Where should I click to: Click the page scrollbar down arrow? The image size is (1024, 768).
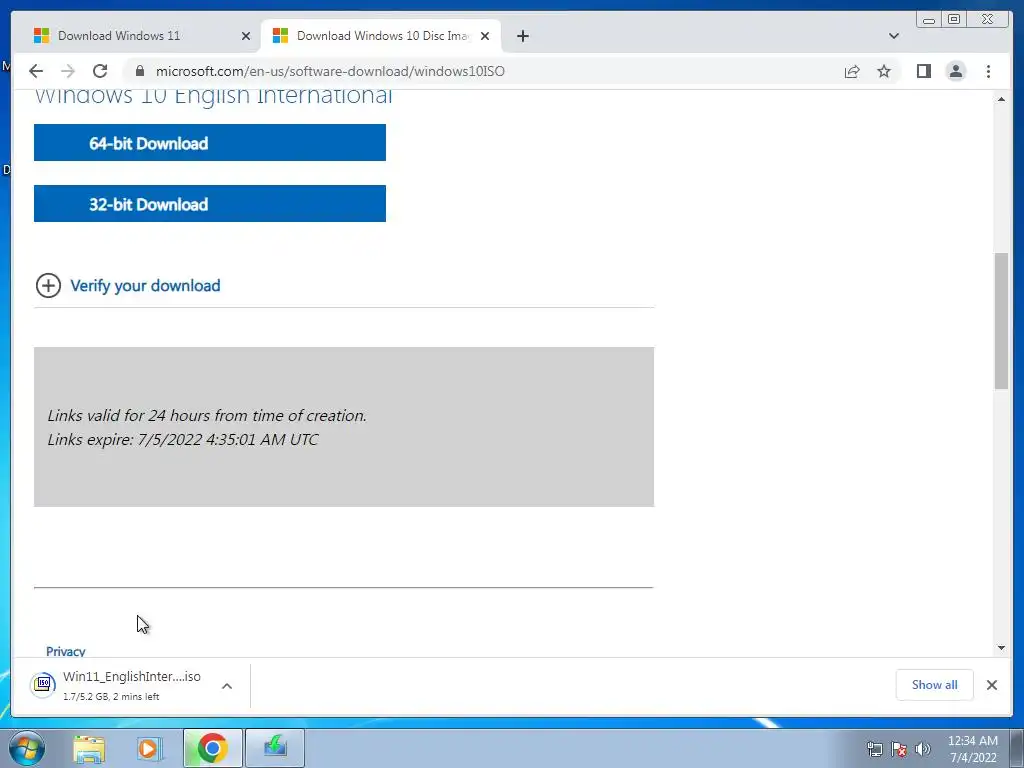click(x=1001, y=648)
